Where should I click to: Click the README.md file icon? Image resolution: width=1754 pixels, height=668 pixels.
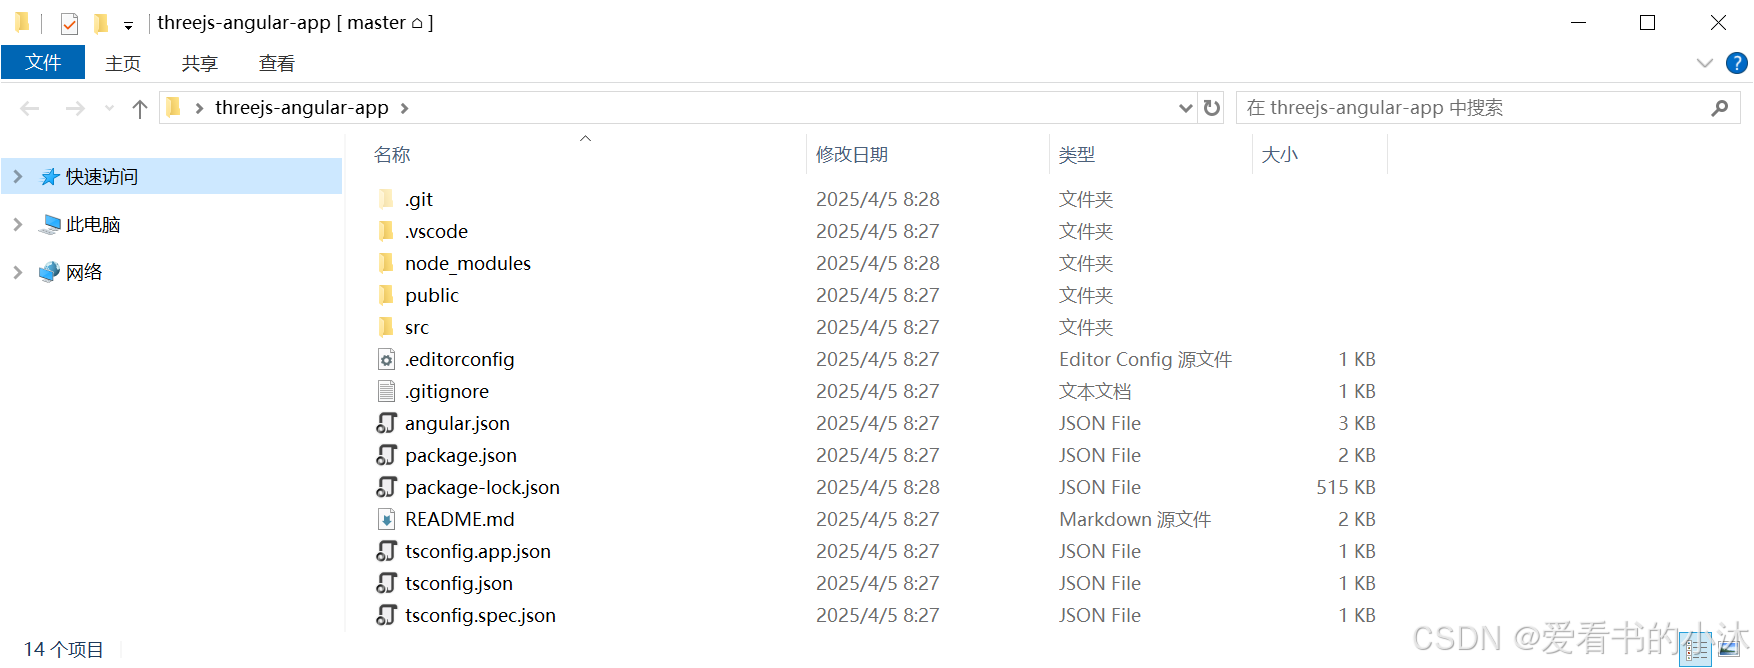386,519
